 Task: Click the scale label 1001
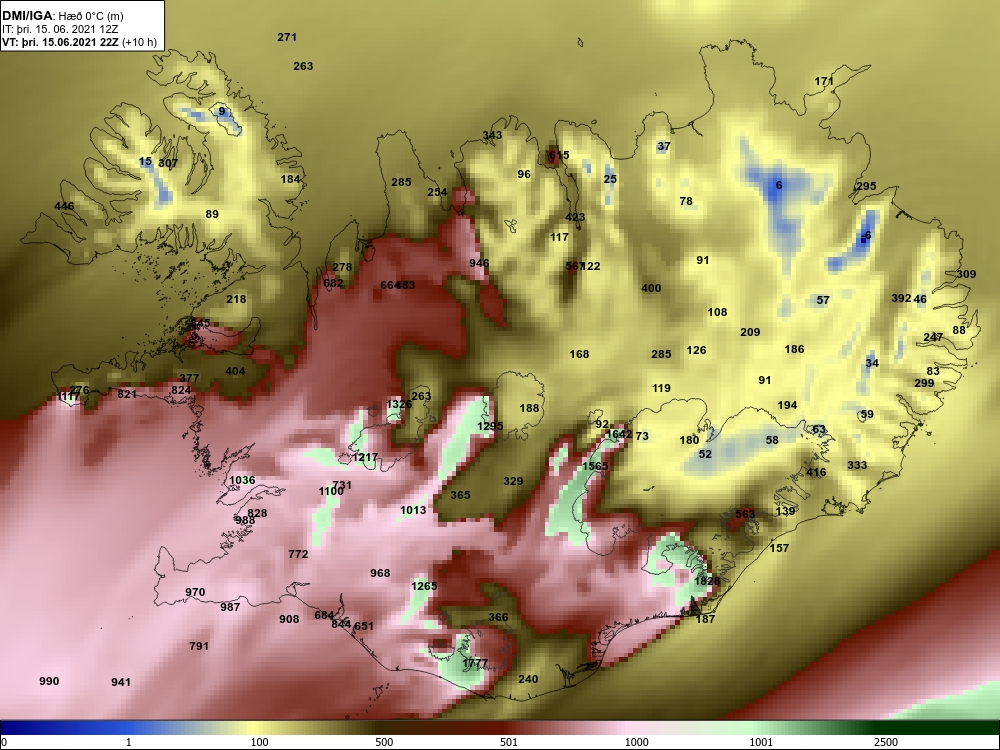coord(761,742)
